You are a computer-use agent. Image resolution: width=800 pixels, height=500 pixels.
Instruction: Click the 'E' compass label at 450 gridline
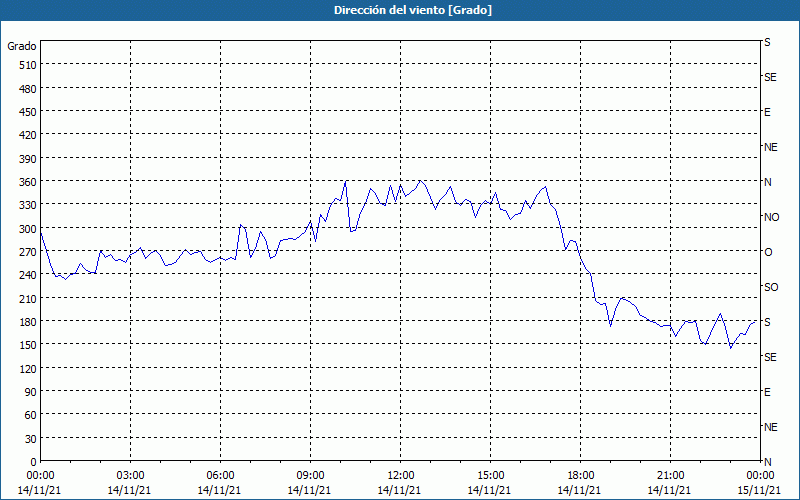(x=767, y=112)
